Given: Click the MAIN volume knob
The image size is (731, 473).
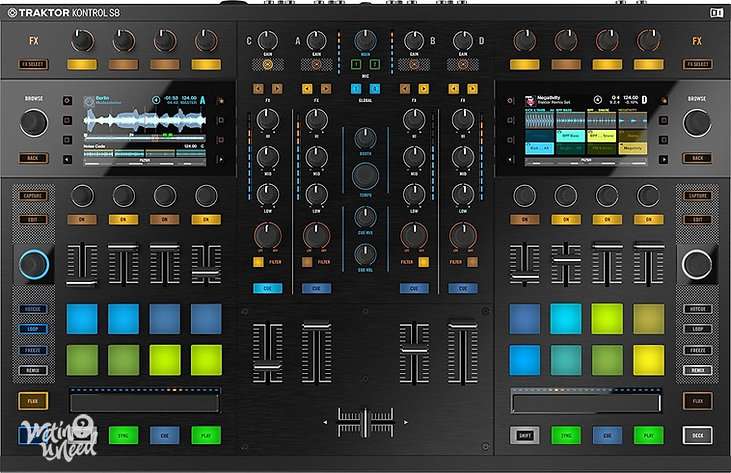Looking at the screenshot, I should (x=365, y=41).
